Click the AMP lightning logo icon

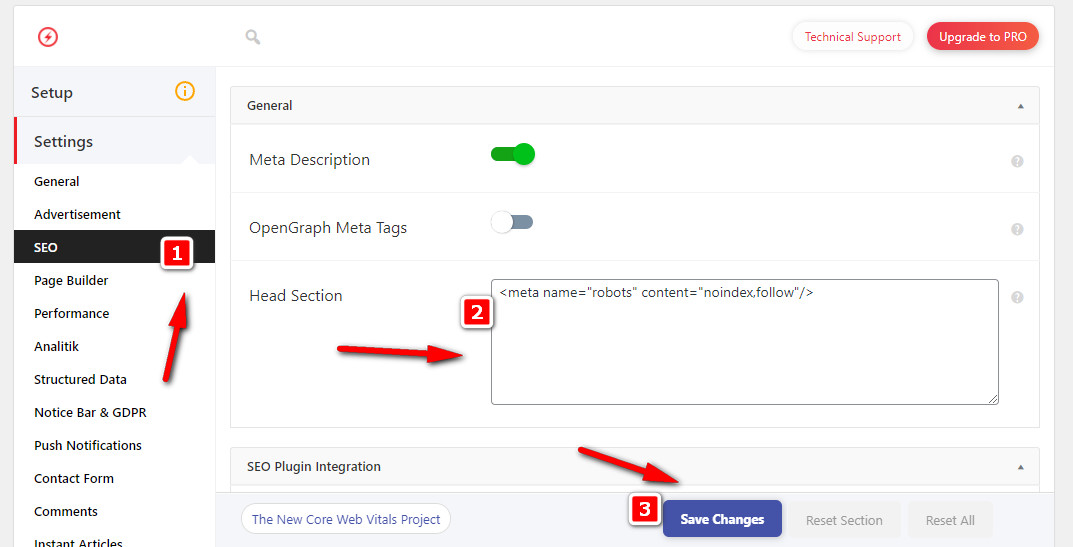47,38
